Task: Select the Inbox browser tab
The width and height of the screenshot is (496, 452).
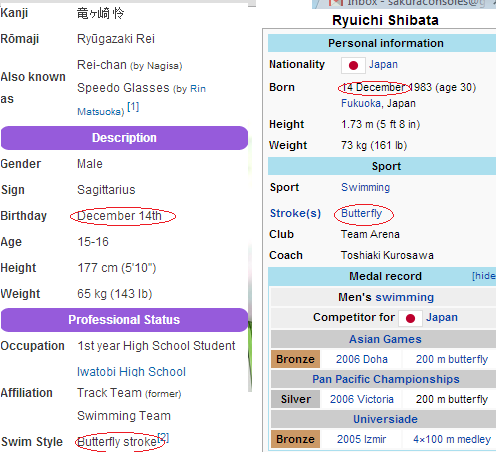Action: pos(404,3)
